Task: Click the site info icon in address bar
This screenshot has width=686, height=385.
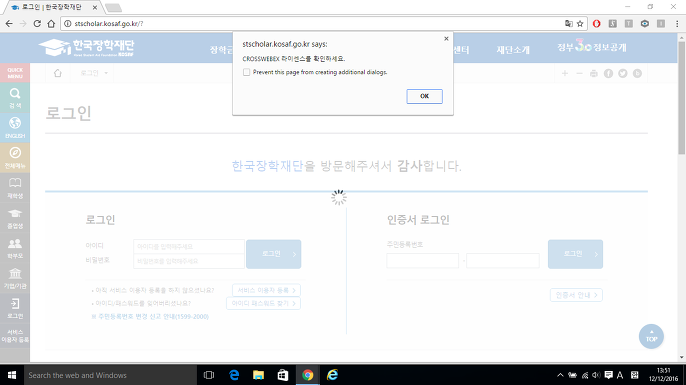Action: pyautogui.click(x=67, y=24)
